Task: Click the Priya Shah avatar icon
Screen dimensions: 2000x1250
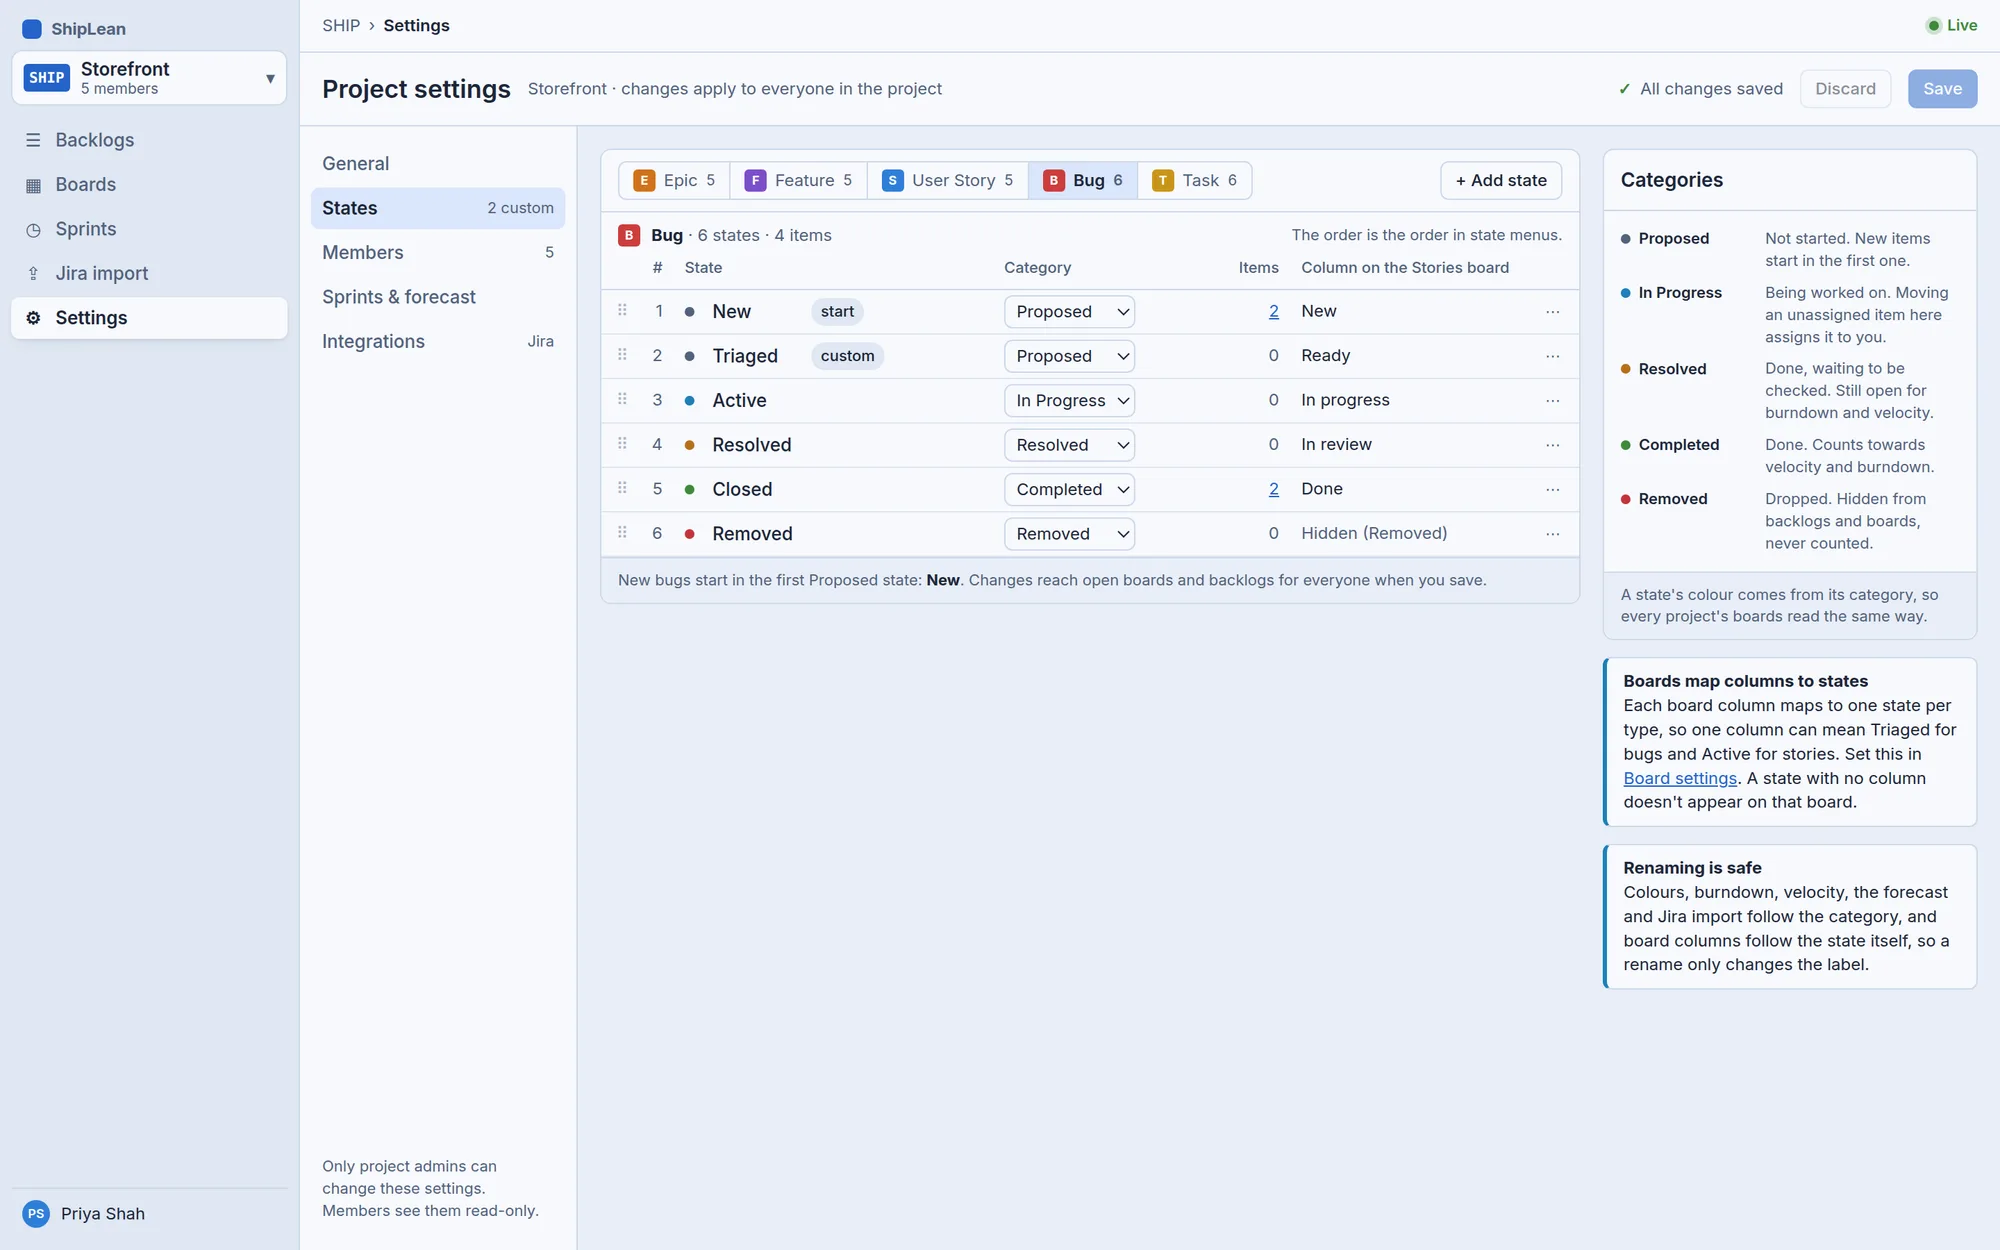Action: [x=36, y=1214]
